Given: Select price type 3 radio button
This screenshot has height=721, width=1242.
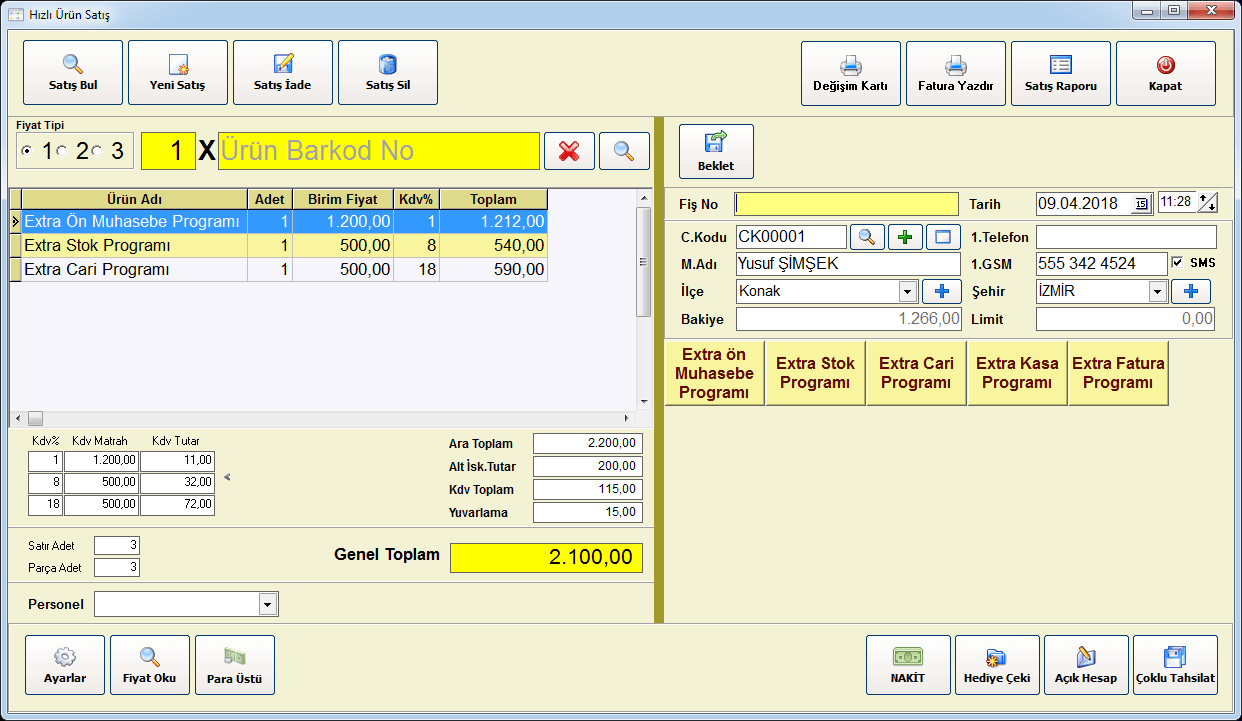Looking at the screenshot, I should pyautogui.click(x=97, y=151).
